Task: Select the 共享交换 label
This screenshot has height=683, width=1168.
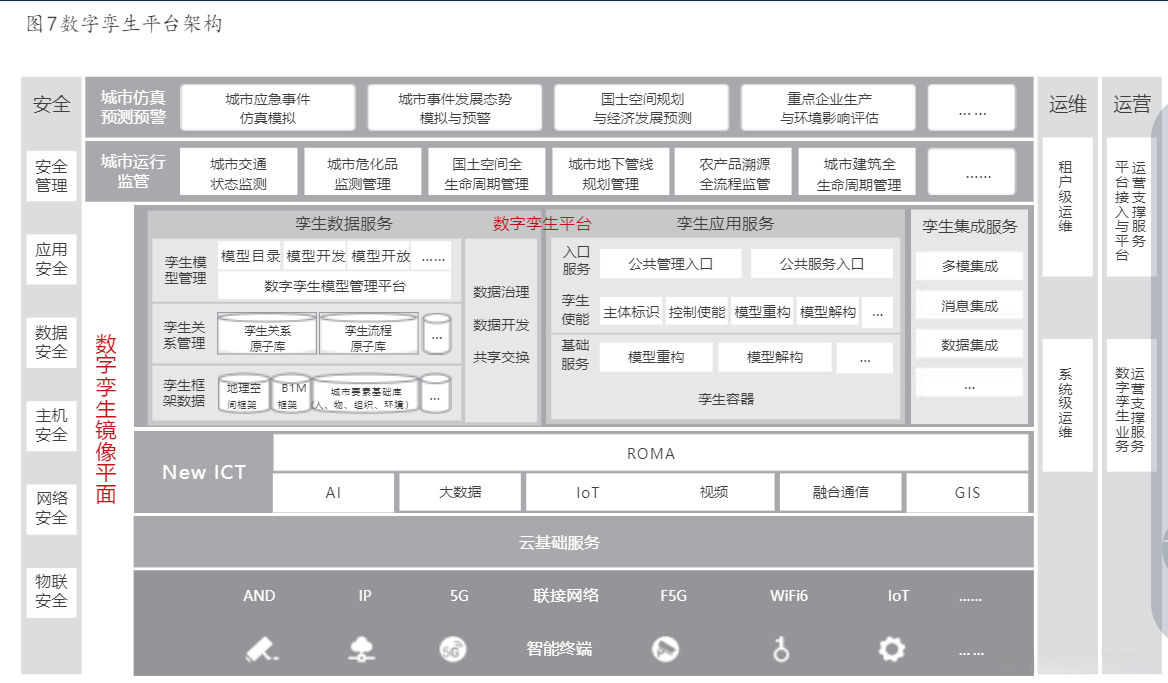Action: pyautogui.click(x=501, y=358)
